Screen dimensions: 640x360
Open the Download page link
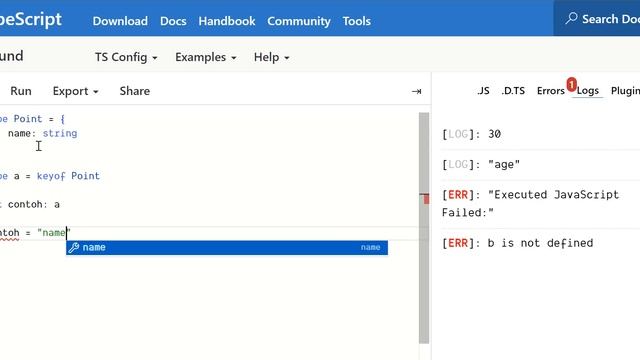click(x=120, y=21)
